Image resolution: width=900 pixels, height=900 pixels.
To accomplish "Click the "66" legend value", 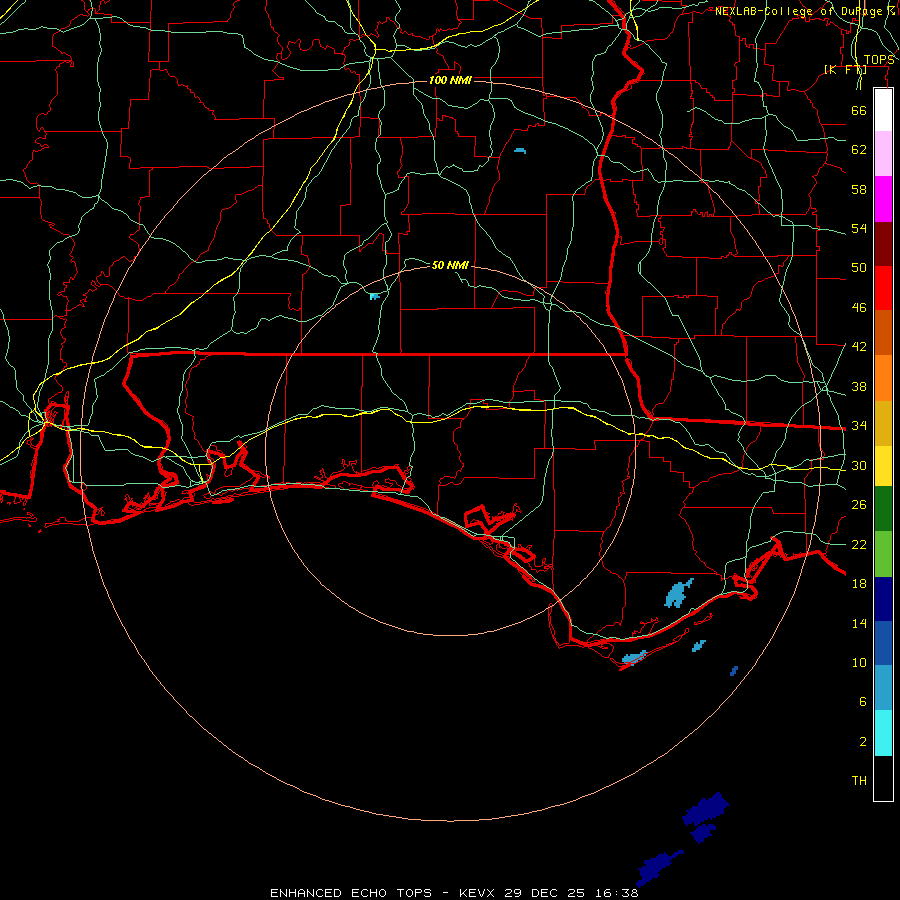I will click(859, 110).
